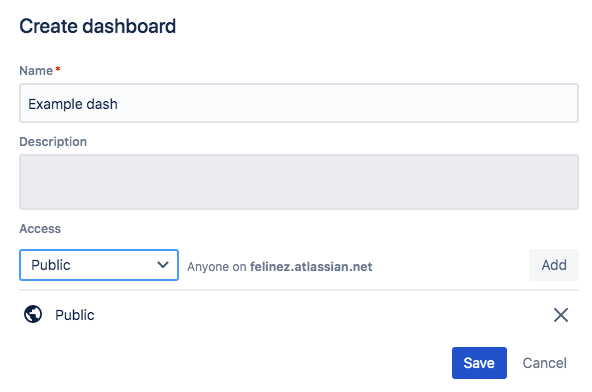
Task: Select the Public row in shared access list
Action: tap(299, 315)
